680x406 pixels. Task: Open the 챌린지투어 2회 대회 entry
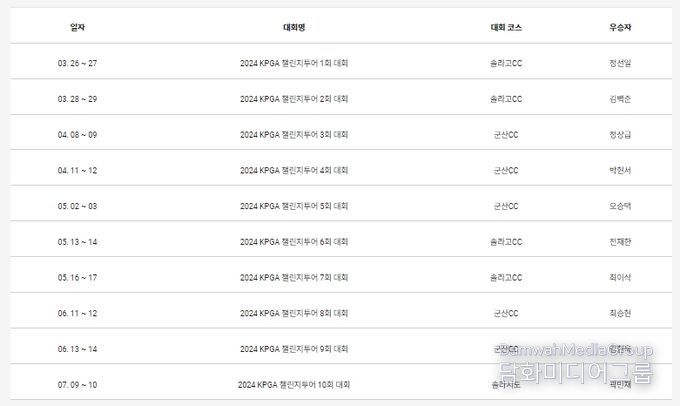pyautogui.click(x=294, y=99)
